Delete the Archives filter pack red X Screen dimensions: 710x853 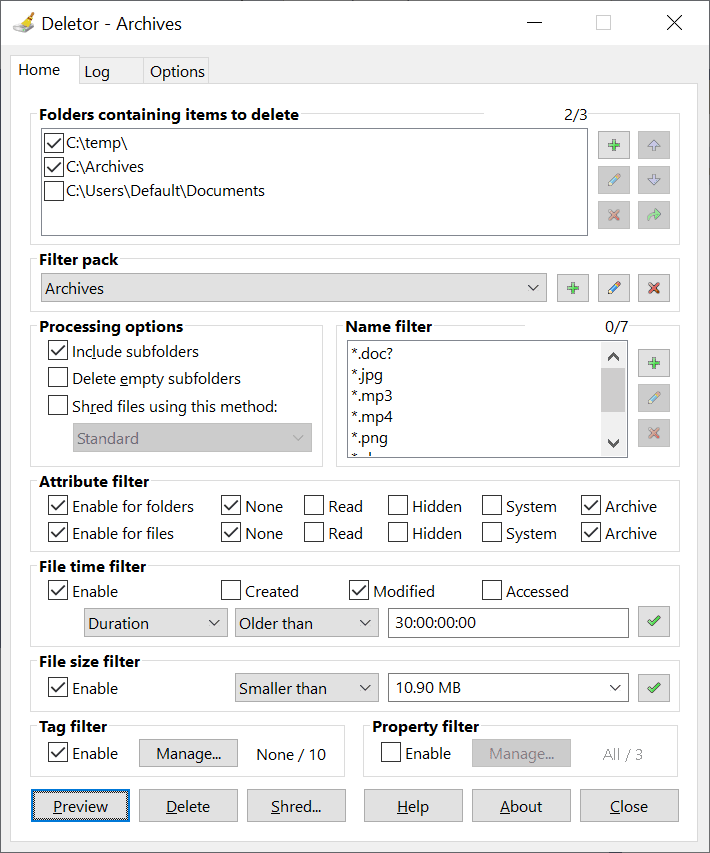654,288
